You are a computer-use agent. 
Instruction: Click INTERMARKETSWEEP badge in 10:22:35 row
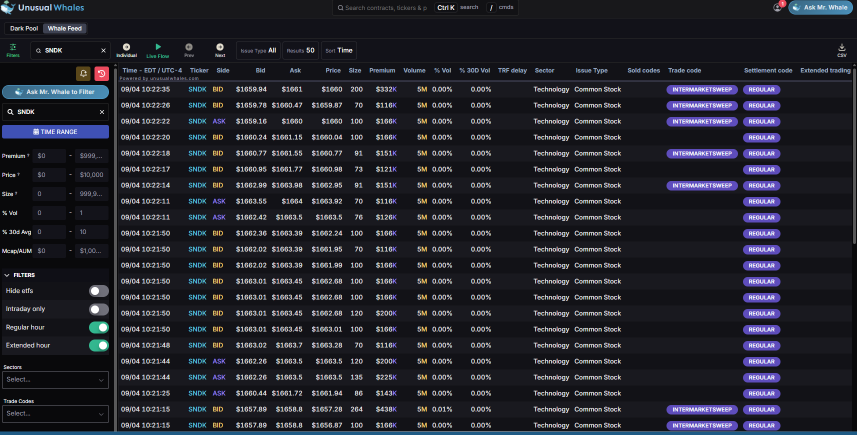click(702, 90)
